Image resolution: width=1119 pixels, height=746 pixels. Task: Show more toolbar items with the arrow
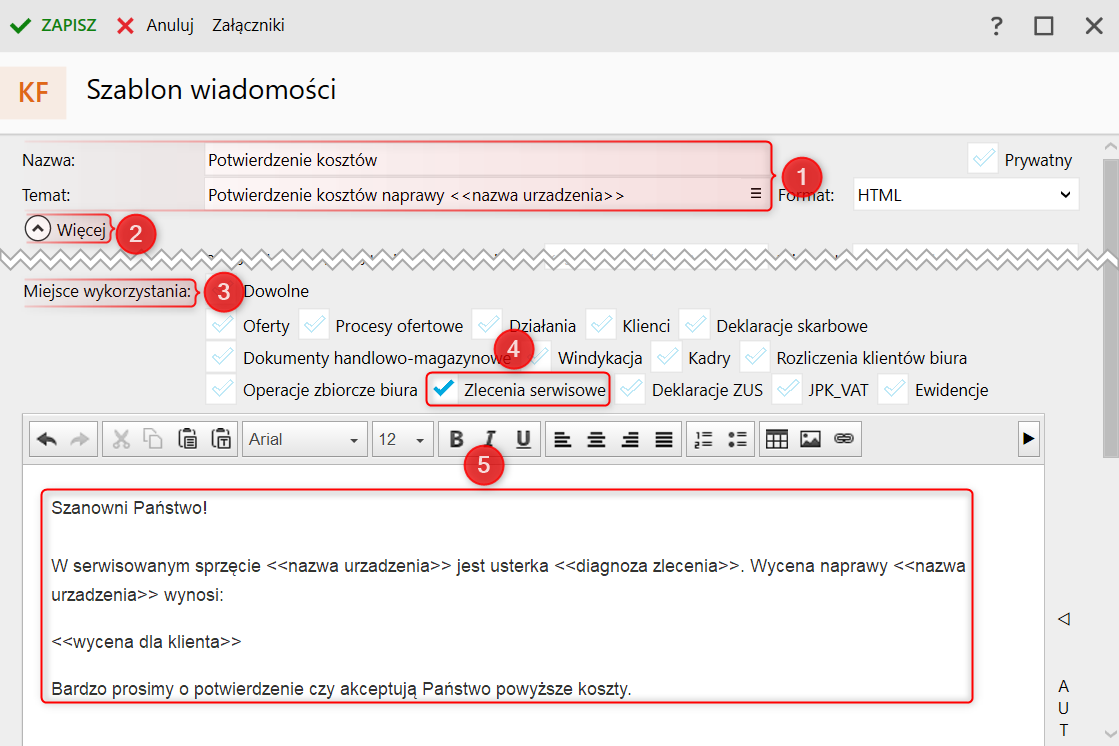point(1028,438)
